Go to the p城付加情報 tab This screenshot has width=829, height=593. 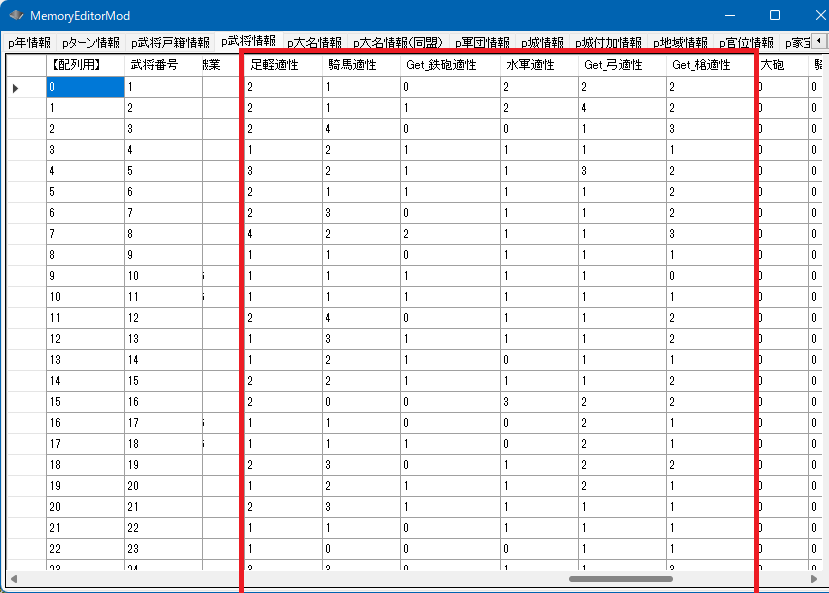608,43
